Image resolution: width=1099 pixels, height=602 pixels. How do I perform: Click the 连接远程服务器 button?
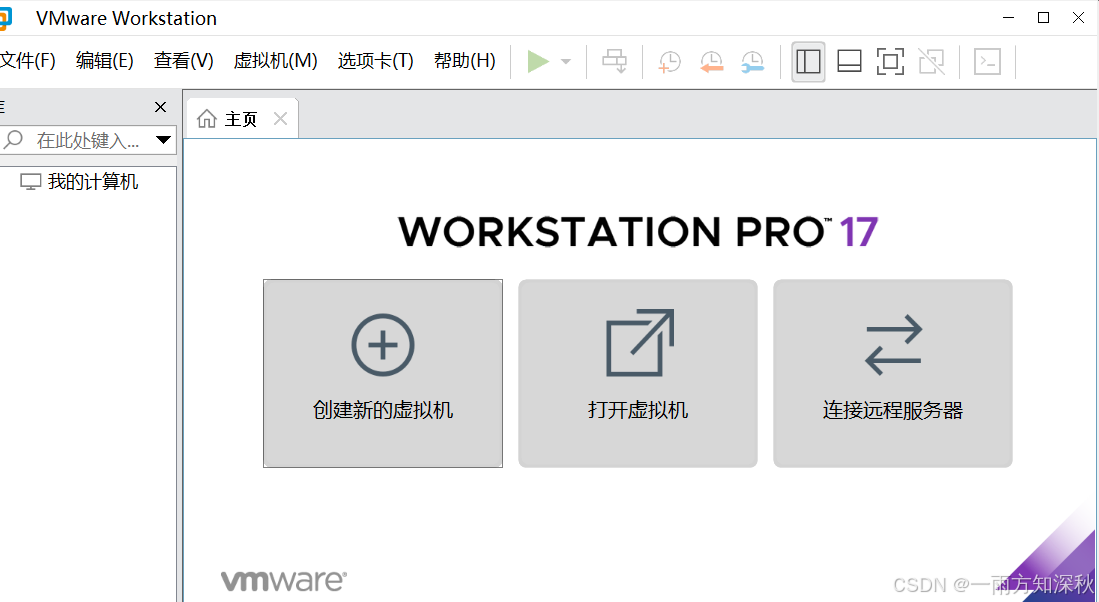893,374
